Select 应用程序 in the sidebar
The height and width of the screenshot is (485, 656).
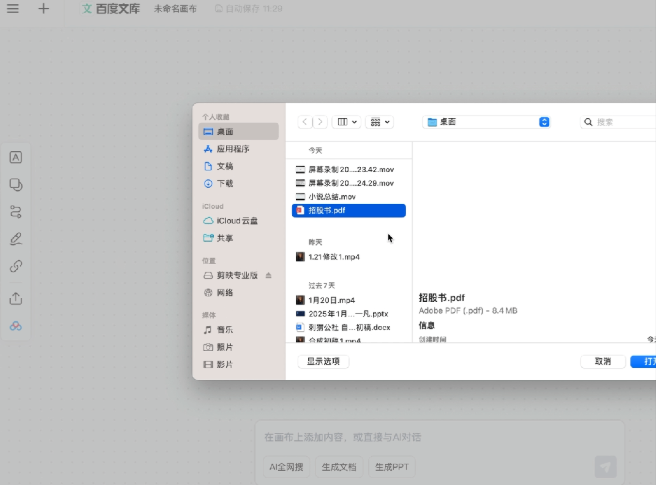tap(238, 149)
